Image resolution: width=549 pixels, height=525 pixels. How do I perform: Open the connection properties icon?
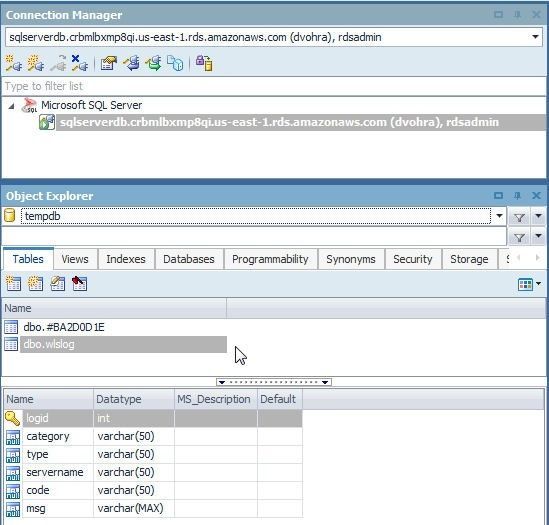(x=109, y=63)
